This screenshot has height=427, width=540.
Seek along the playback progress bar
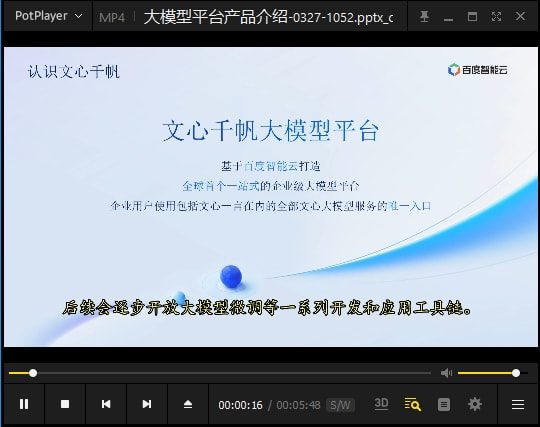[220, 373]
